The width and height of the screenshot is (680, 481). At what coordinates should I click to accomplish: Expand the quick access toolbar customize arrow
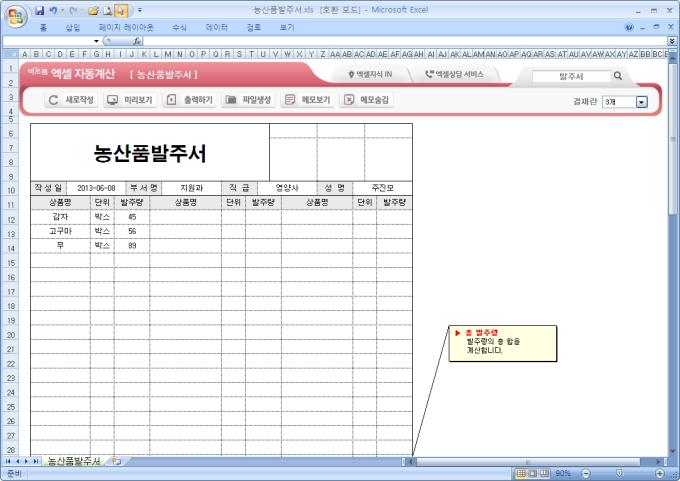click(140, 10)
